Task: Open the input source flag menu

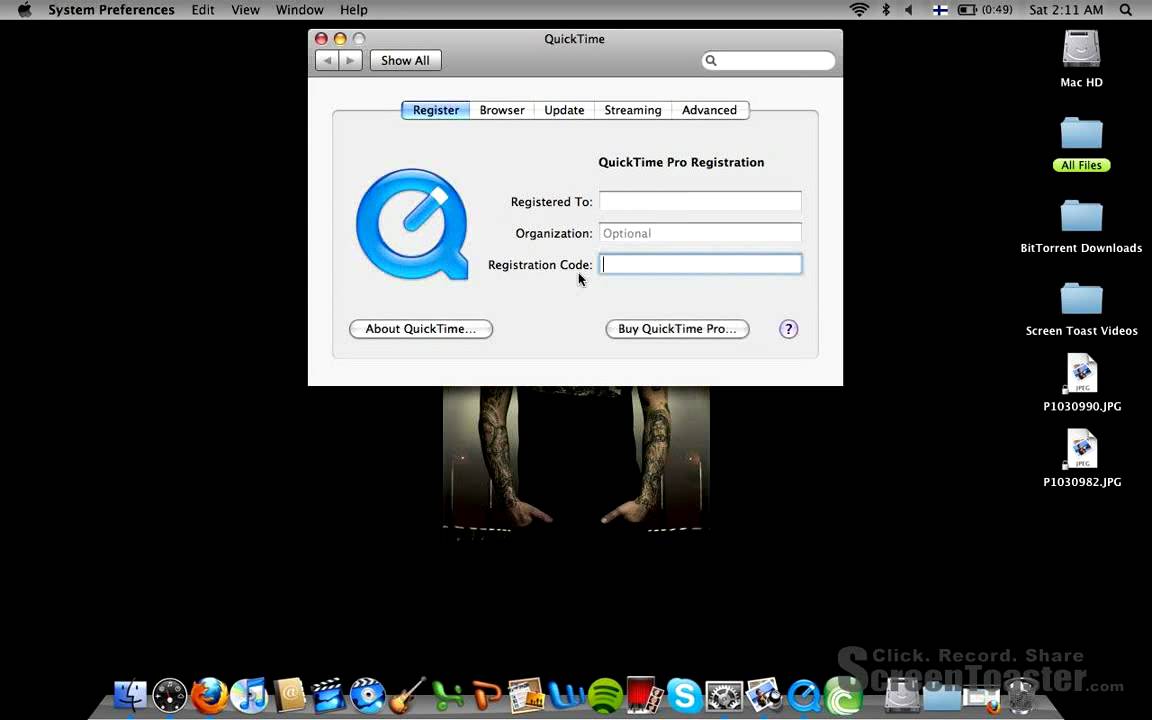Action: click(x=940, y=10)
